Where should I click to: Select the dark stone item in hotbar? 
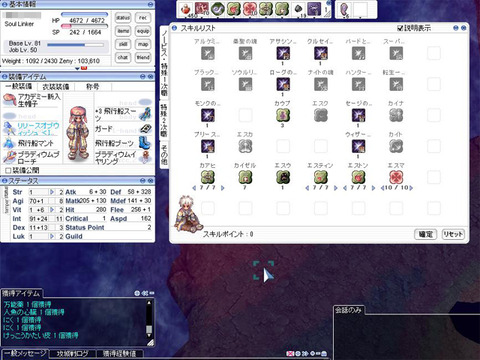pos(298,9)
